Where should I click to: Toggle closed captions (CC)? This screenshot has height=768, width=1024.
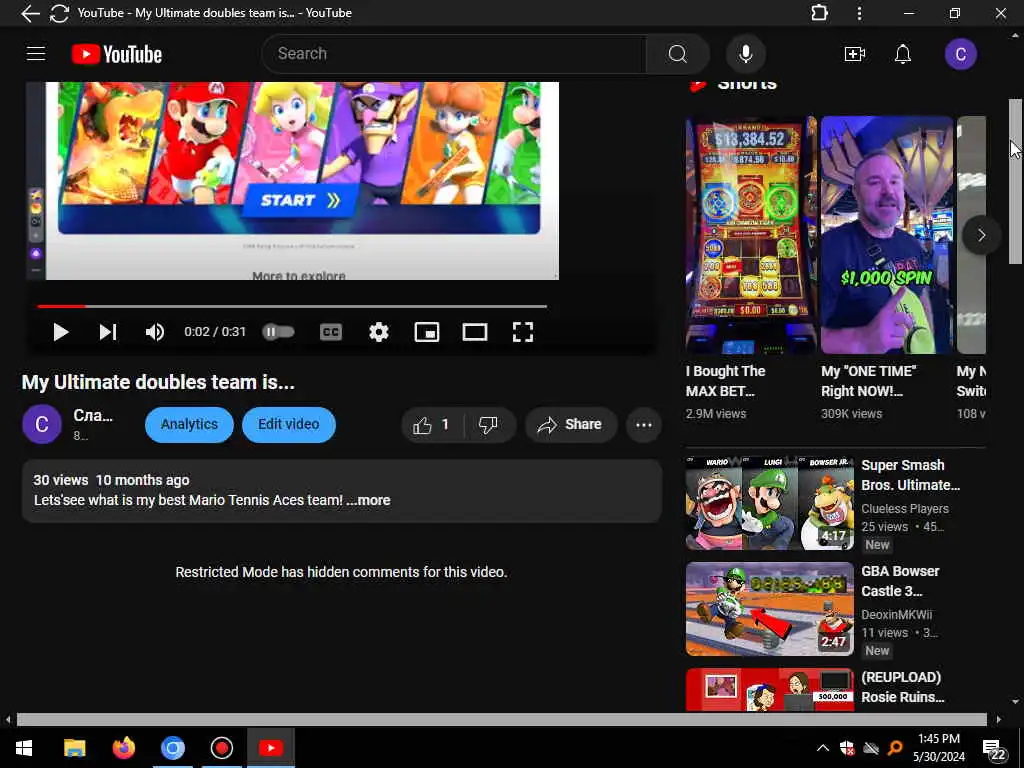tap(331, 332)
